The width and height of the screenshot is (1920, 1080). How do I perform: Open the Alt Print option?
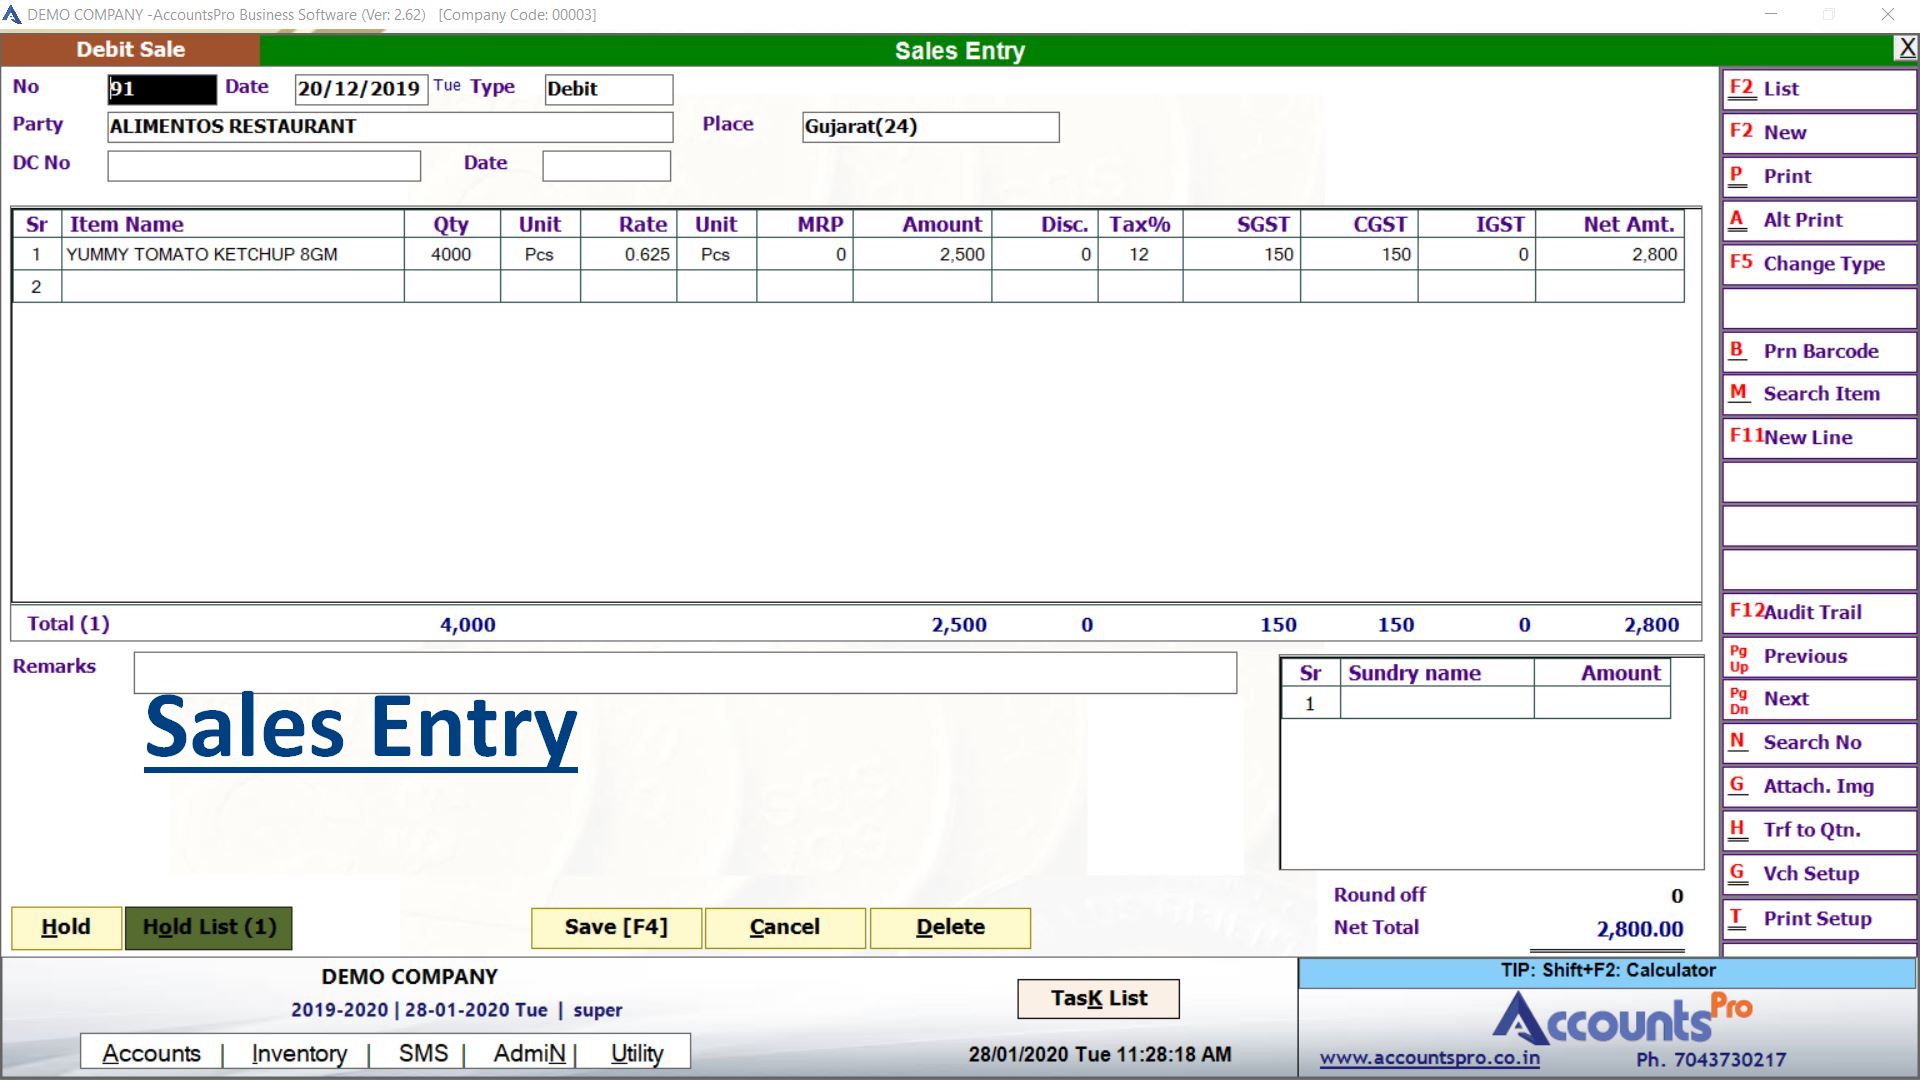[1818, 220]
